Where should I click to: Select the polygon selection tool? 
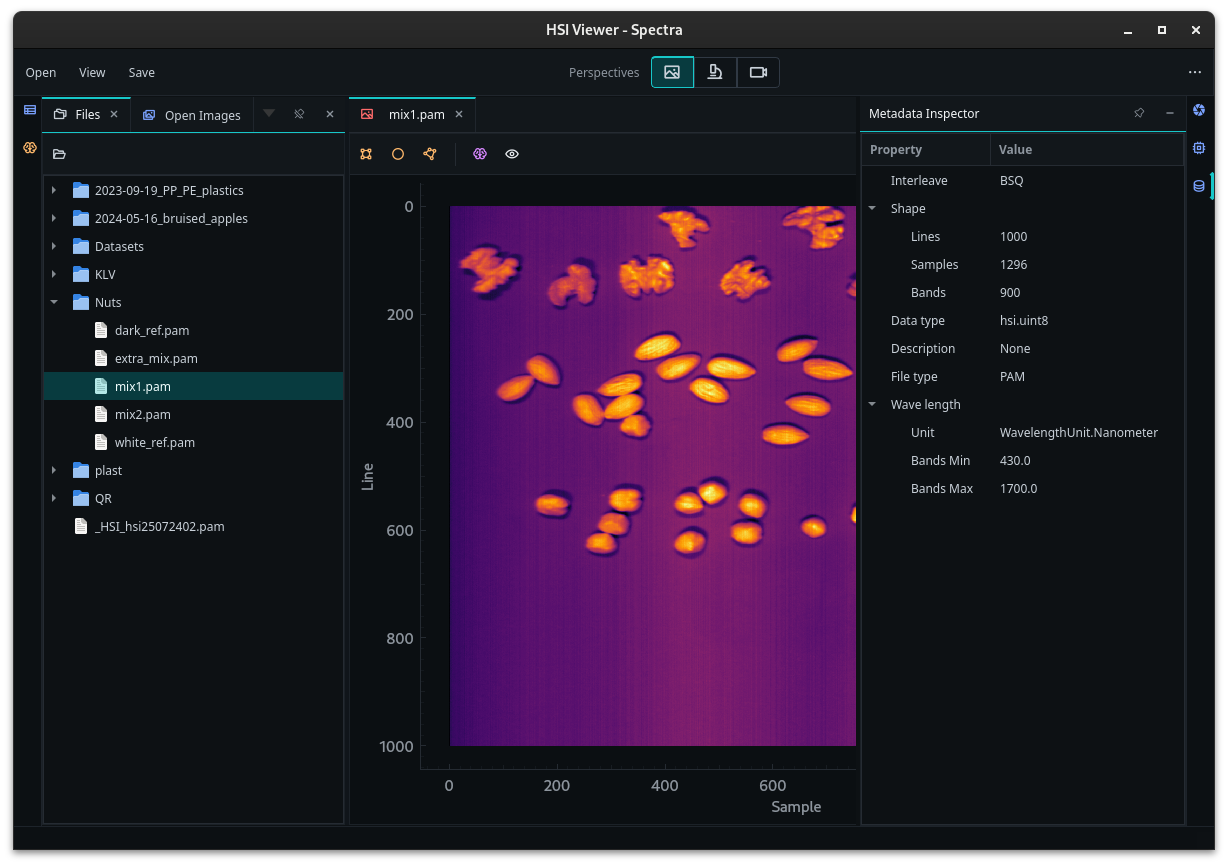tap(430, 154)
